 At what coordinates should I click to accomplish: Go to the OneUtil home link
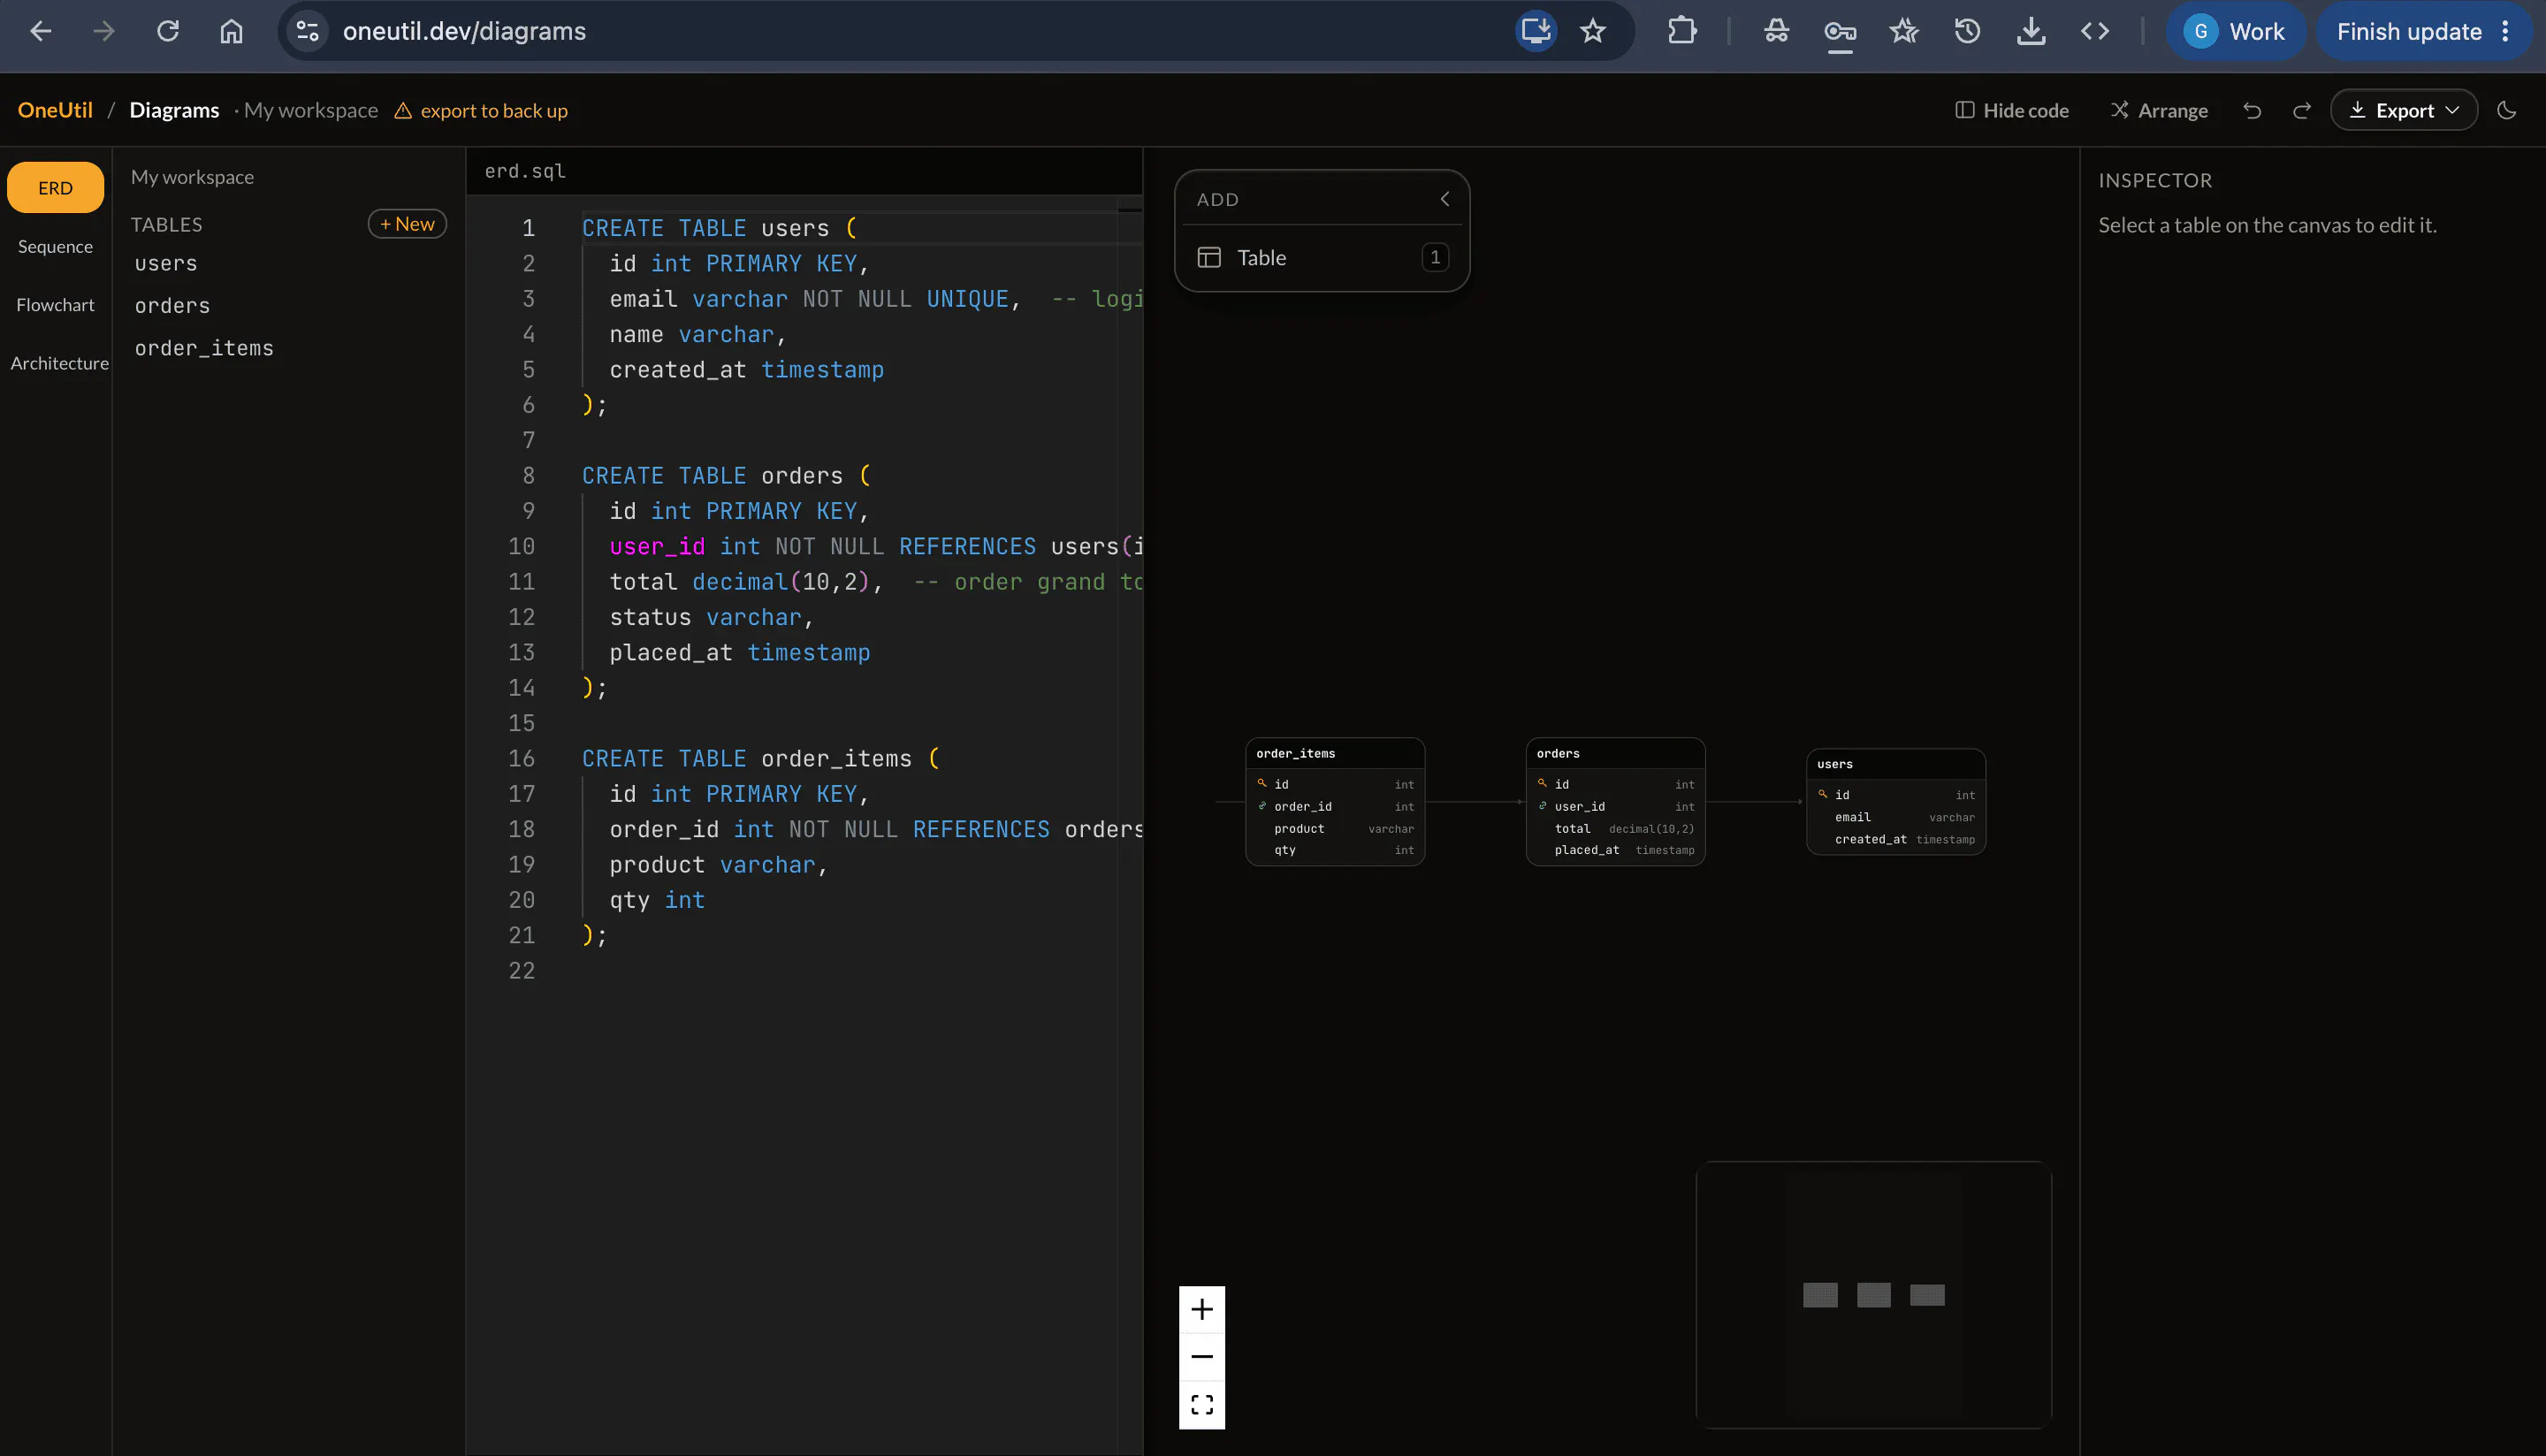[x=55, y=110]
